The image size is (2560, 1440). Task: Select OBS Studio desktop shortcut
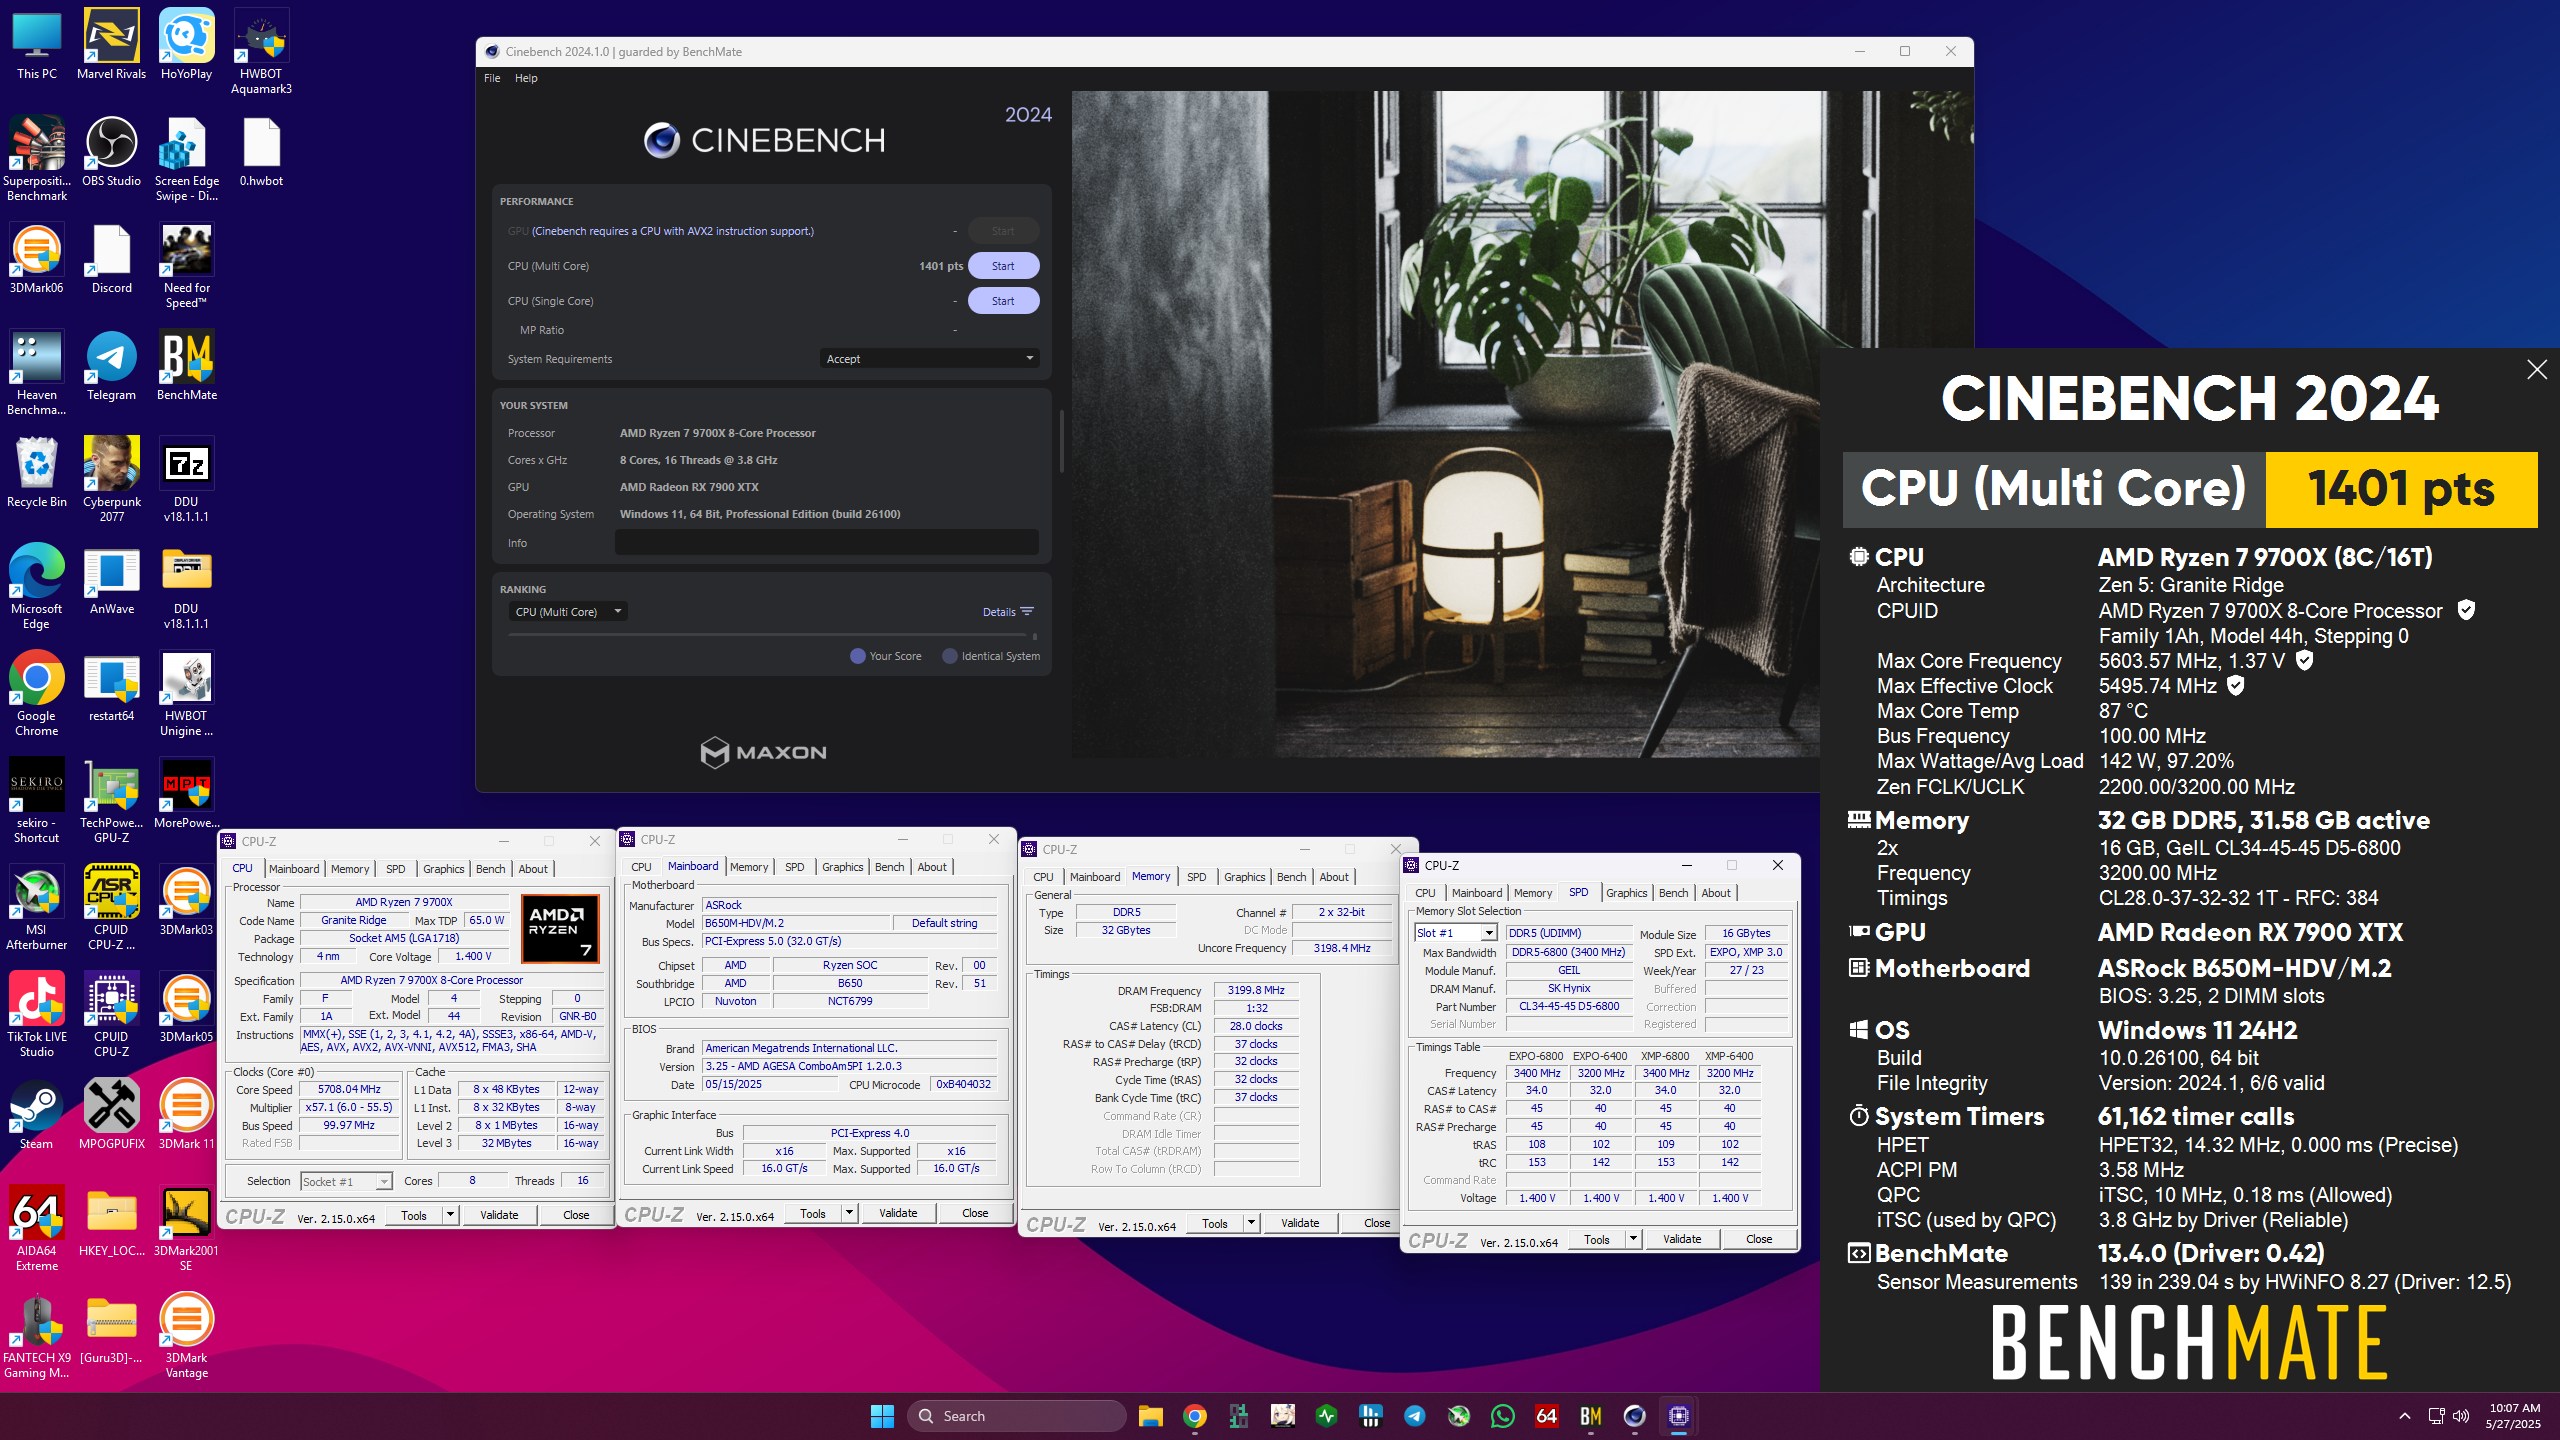pyautogui.click(x=111, y=151)
